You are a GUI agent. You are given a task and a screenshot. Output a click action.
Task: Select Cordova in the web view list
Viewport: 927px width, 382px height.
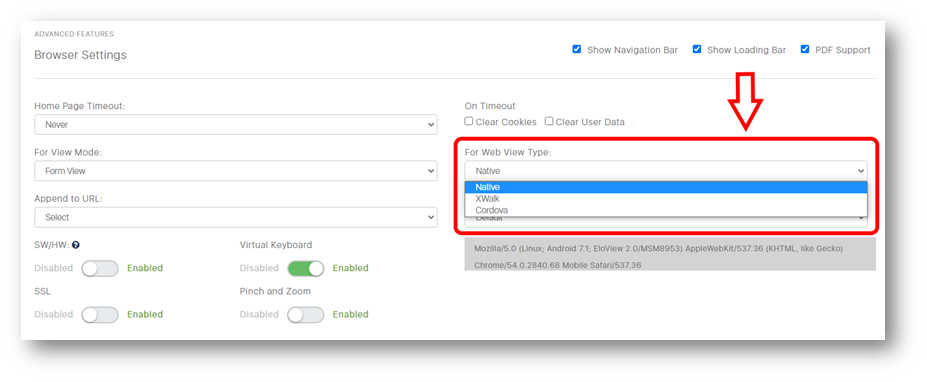pyautogui.click(x=666, y=210)
